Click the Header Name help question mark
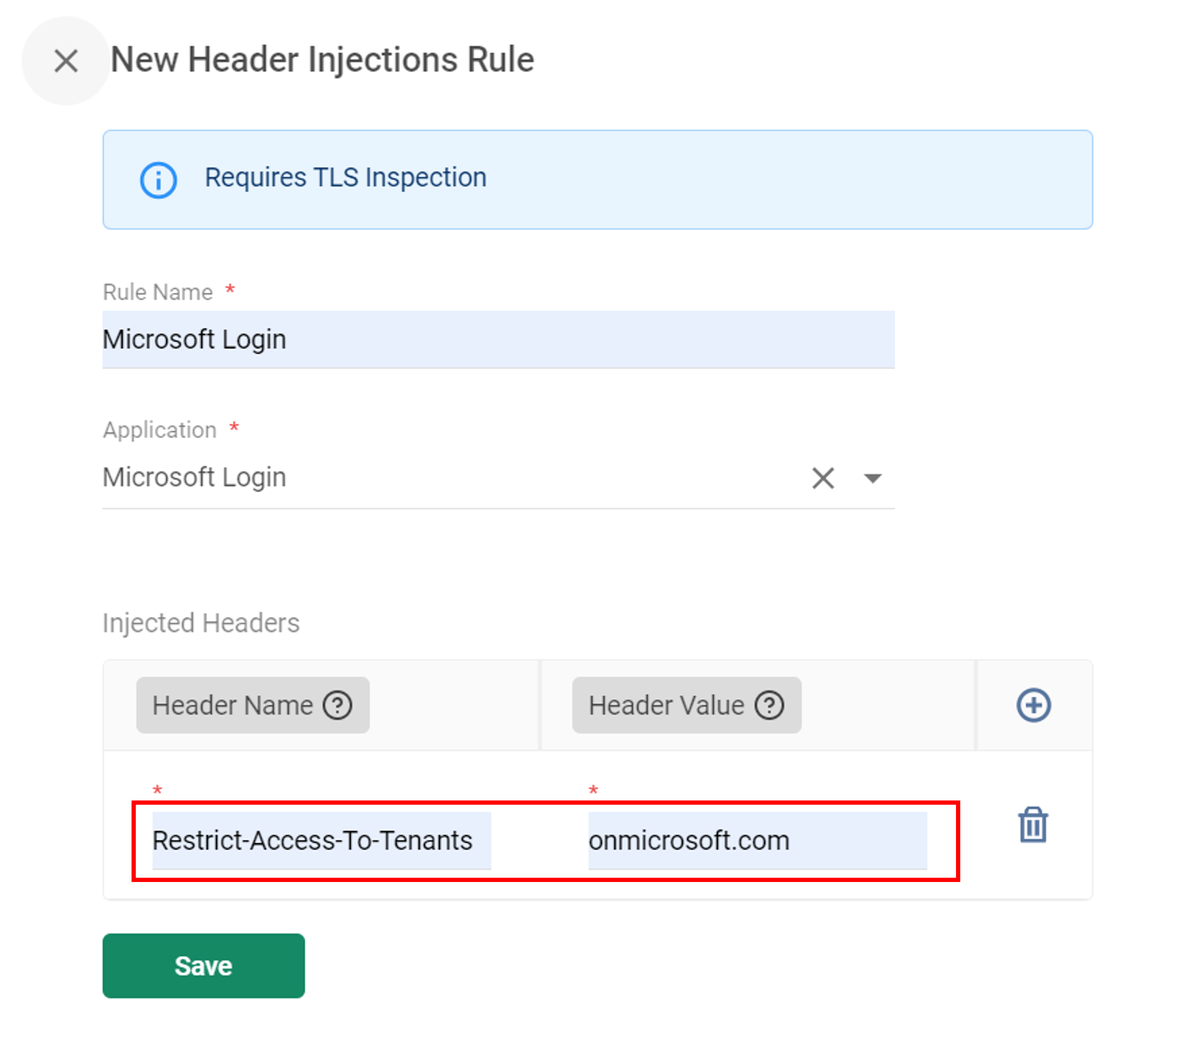1200x1051 pixels. click(x=338, y=705)
